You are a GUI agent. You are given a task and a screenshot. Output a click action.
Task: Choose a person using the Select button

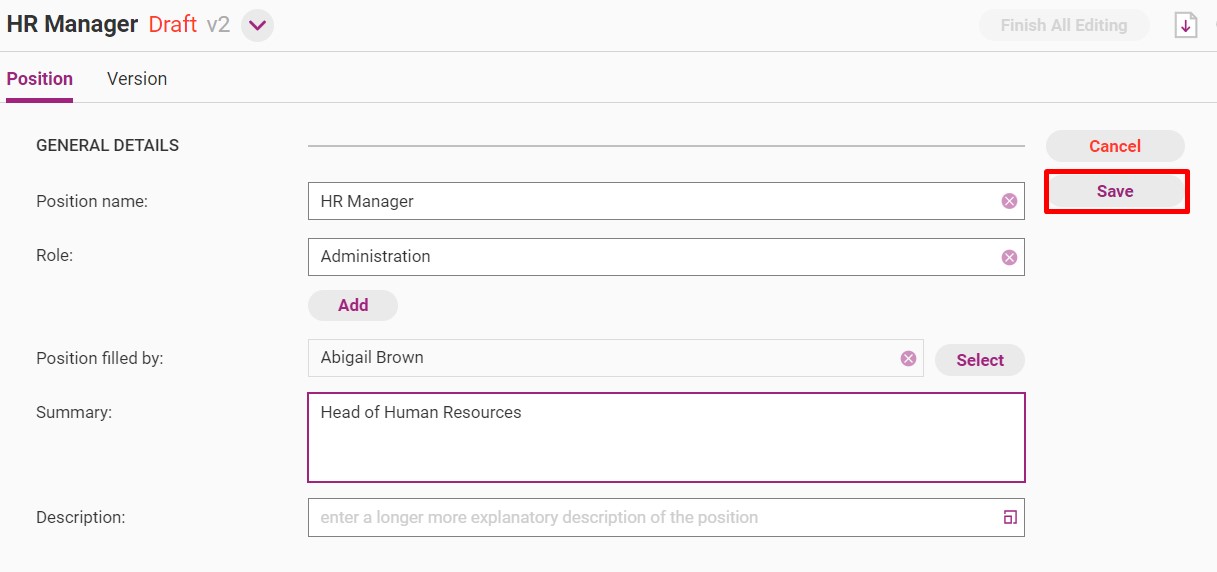point(980,360)
